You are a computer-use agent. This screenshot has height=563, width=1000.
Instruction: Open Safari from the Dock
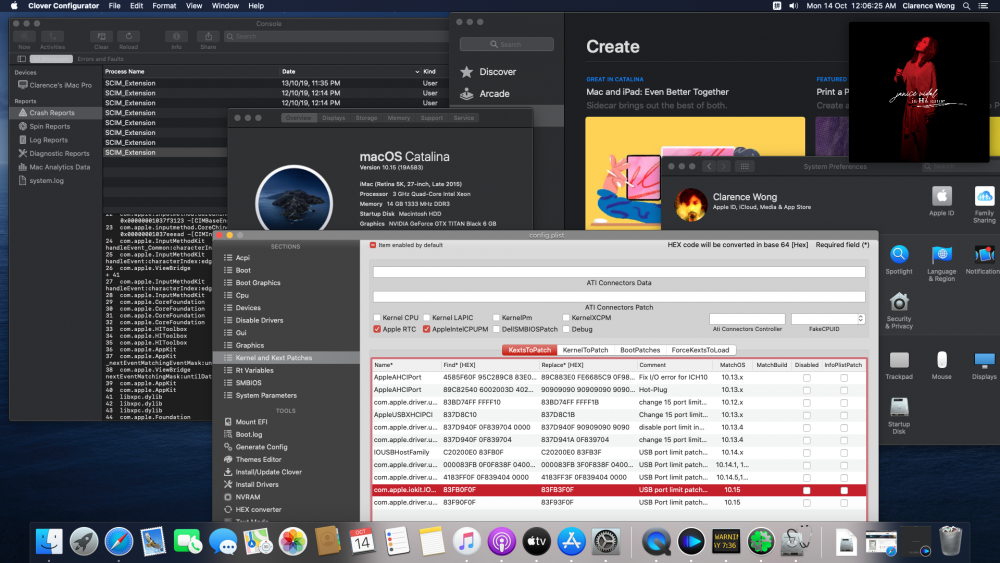[x=119, y=542]
